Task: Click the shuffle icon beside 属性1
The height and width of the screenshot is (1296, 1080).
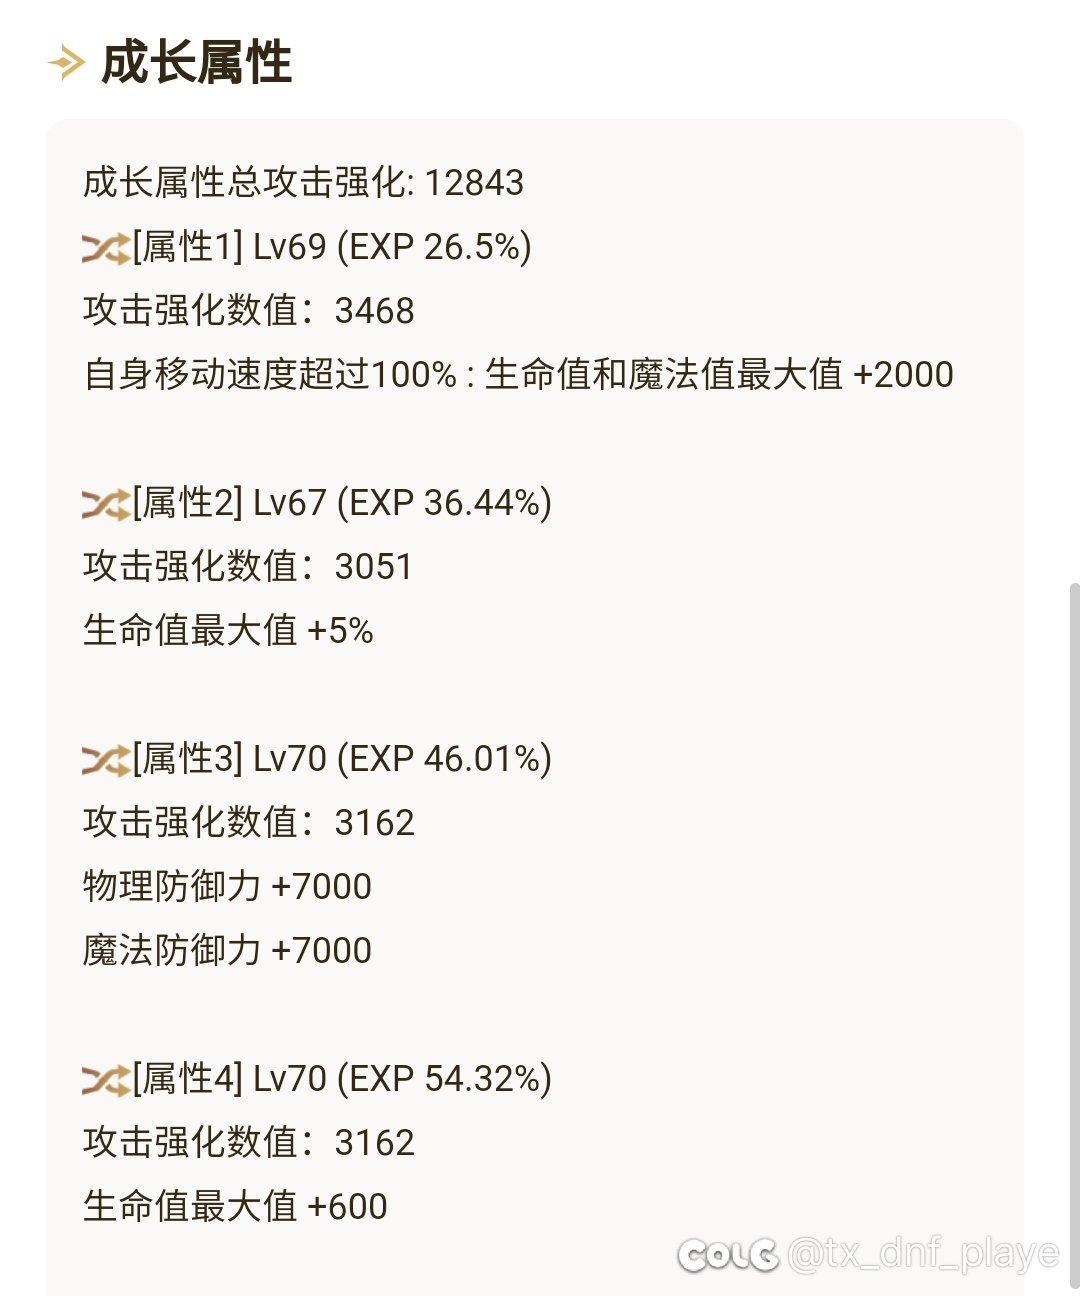Action: click(106, 247)
